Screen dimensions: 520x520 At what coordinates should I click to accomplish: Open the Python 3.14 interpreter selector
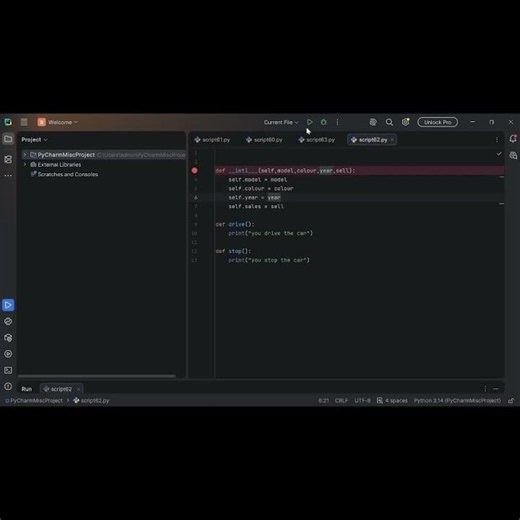pos(457,401)
